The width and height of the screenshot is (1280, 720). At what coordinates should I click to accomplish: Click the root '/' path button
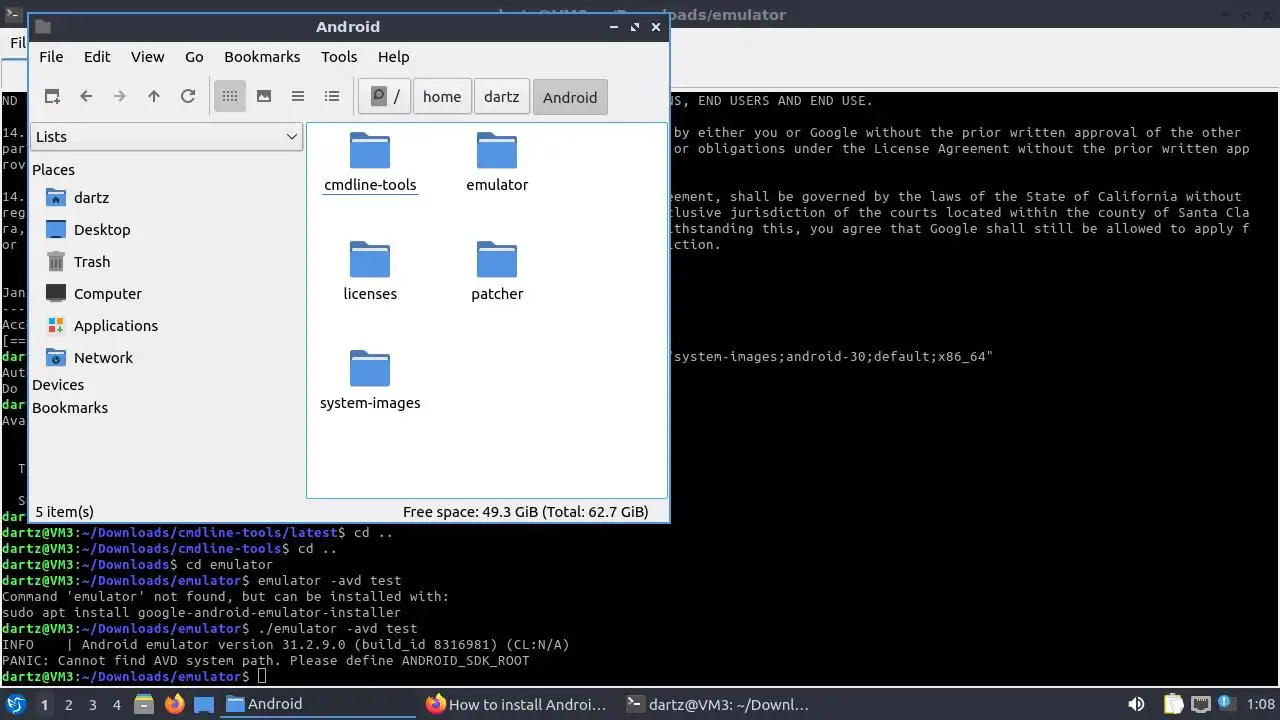click(x=385, y=97)
